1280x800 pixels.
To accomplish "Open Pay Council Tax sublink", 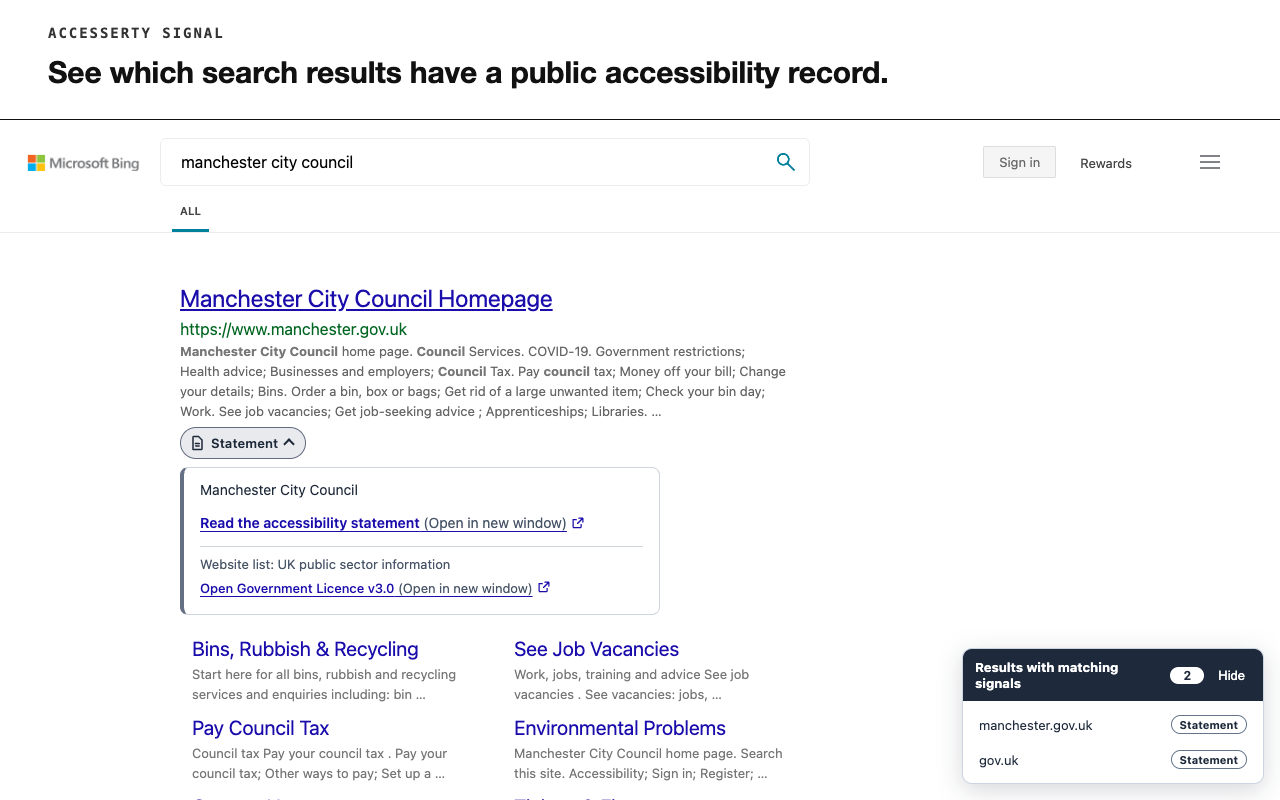I will tap(260, 728).
